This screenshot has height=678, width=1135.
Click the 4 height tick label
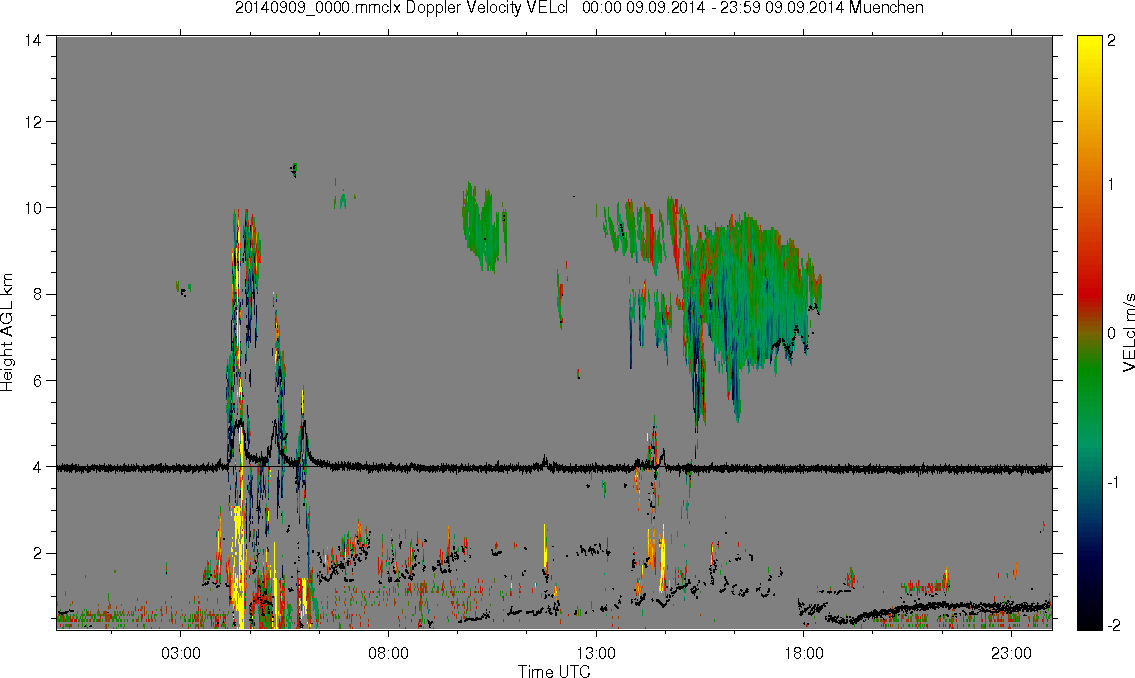click(x=36, y=467)
